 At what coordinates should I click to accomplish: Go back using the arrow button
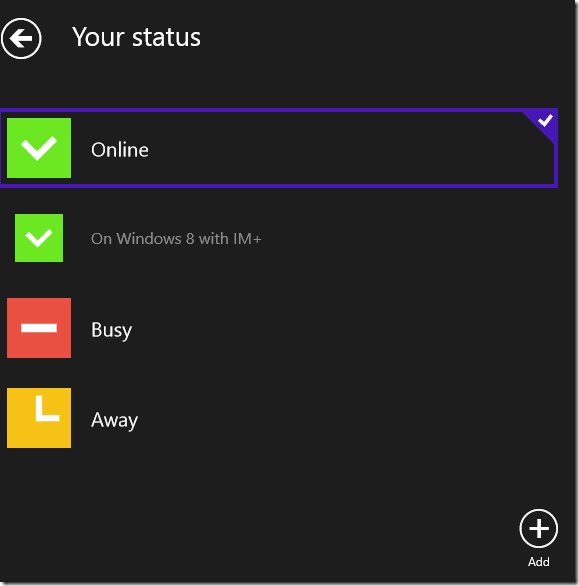pos(21,38)
